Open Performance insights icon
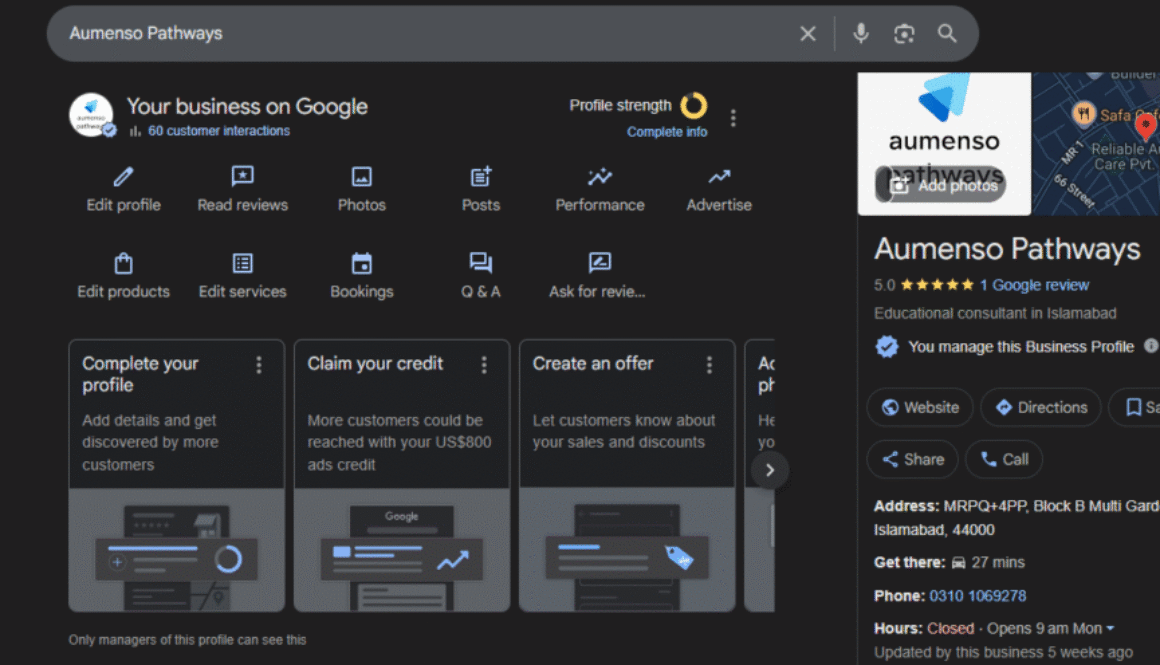This screenshot has height=665, width=1160. 599,178
